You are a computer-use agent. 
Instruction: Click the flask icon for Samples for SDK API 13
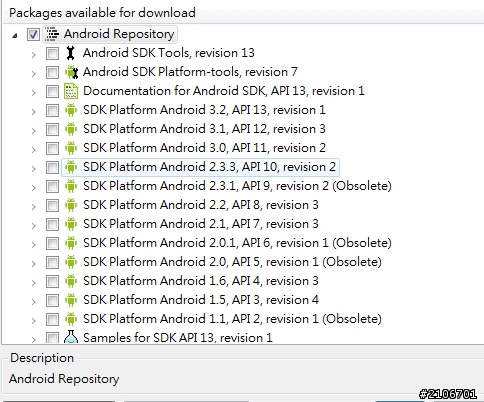point(71,337)
